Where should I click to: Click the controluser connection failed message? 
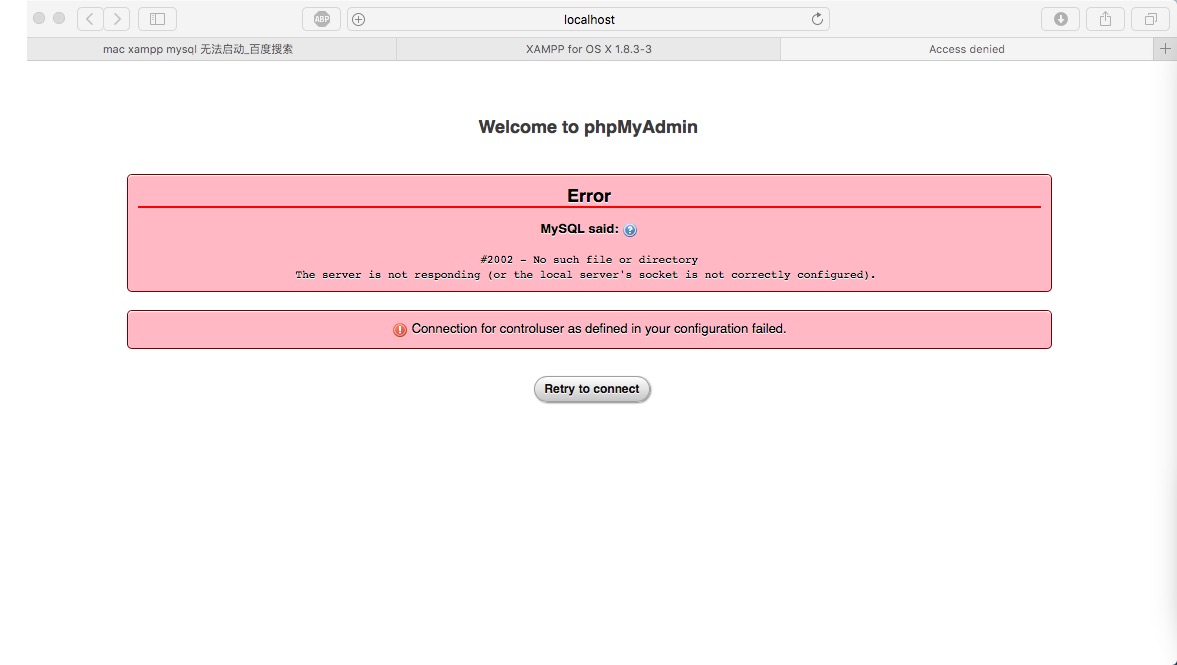pos(598,329)
